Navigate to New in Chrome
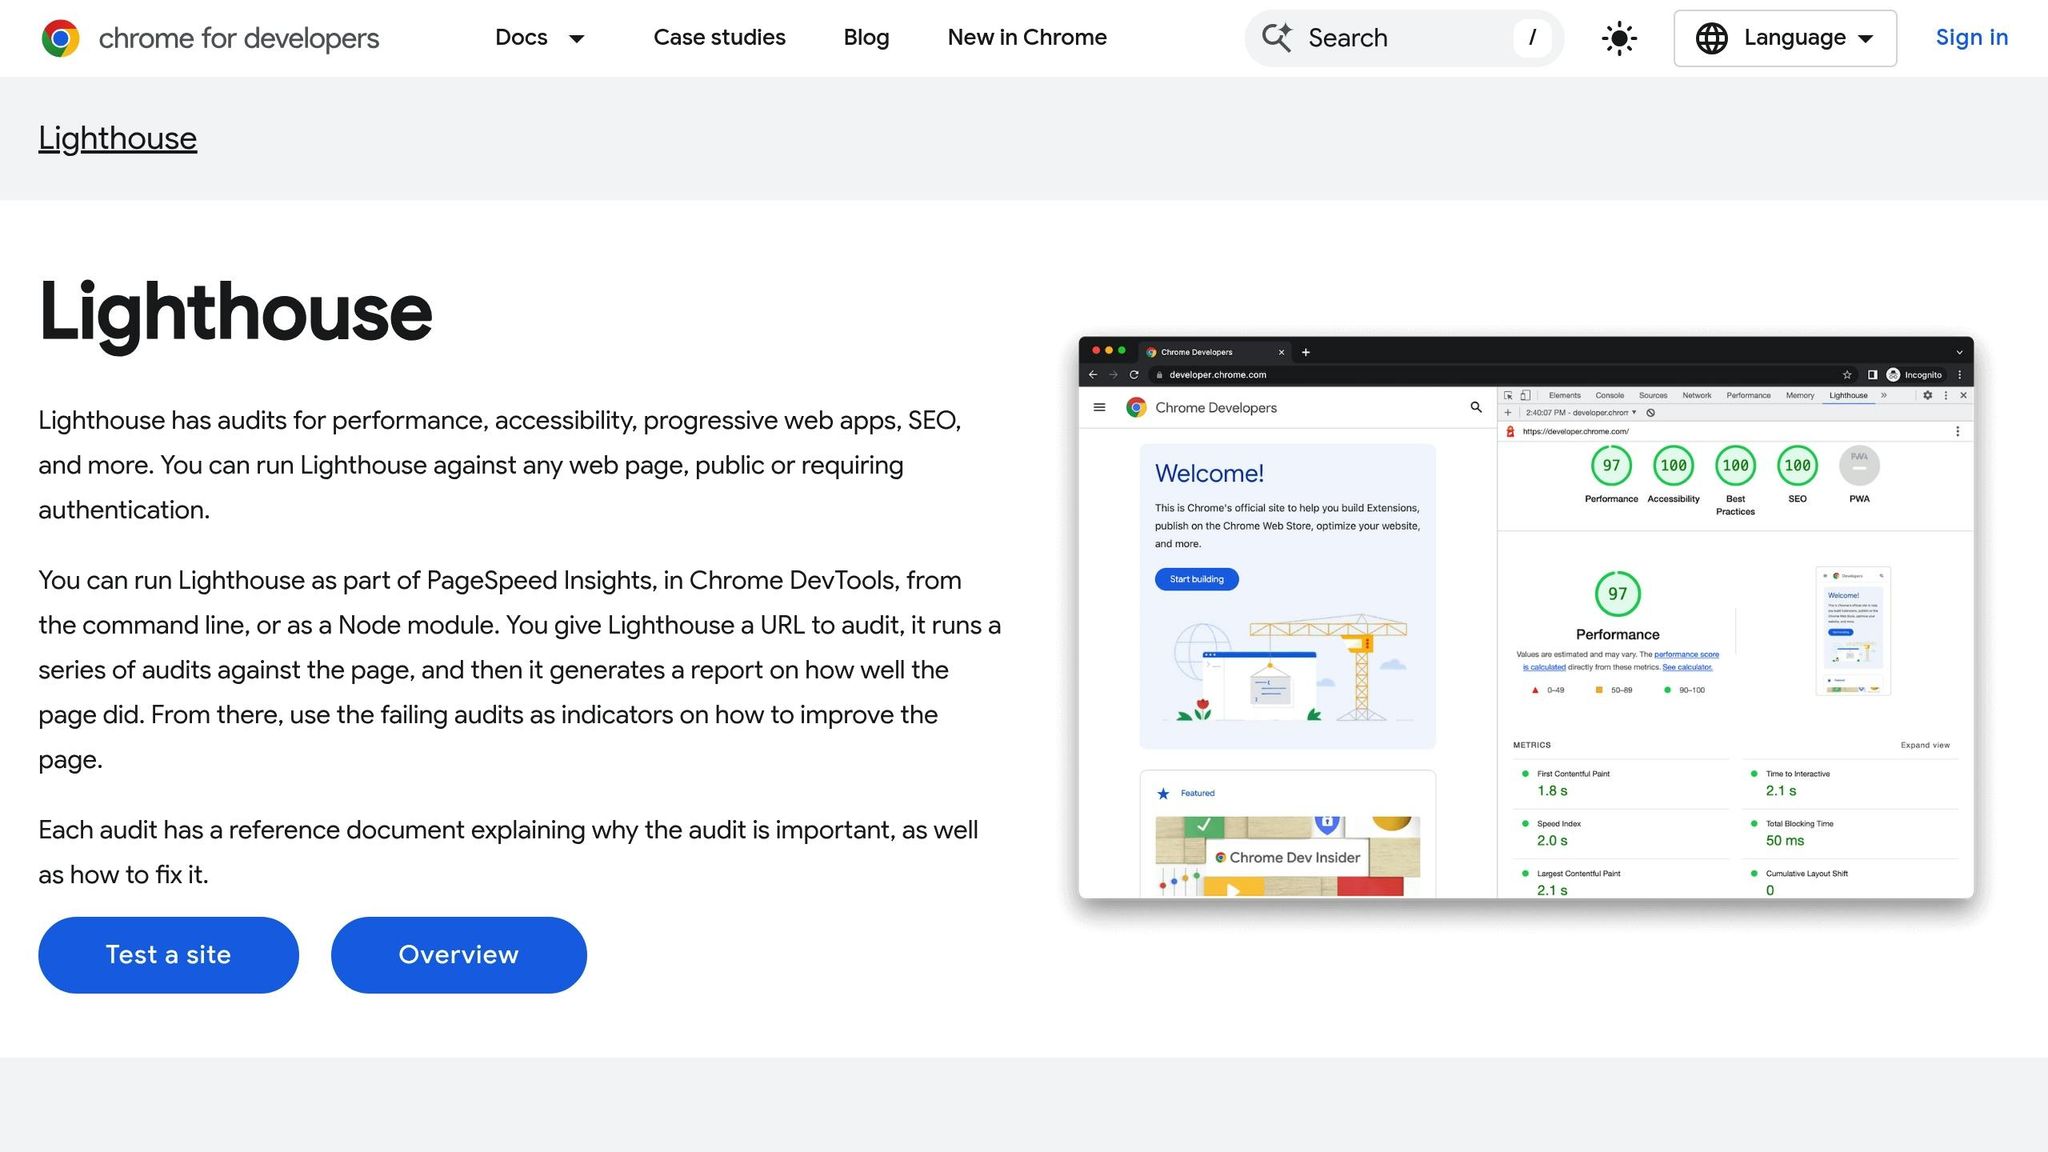The height and width of the screenshot is (1152, 2048). [1027, 38]
